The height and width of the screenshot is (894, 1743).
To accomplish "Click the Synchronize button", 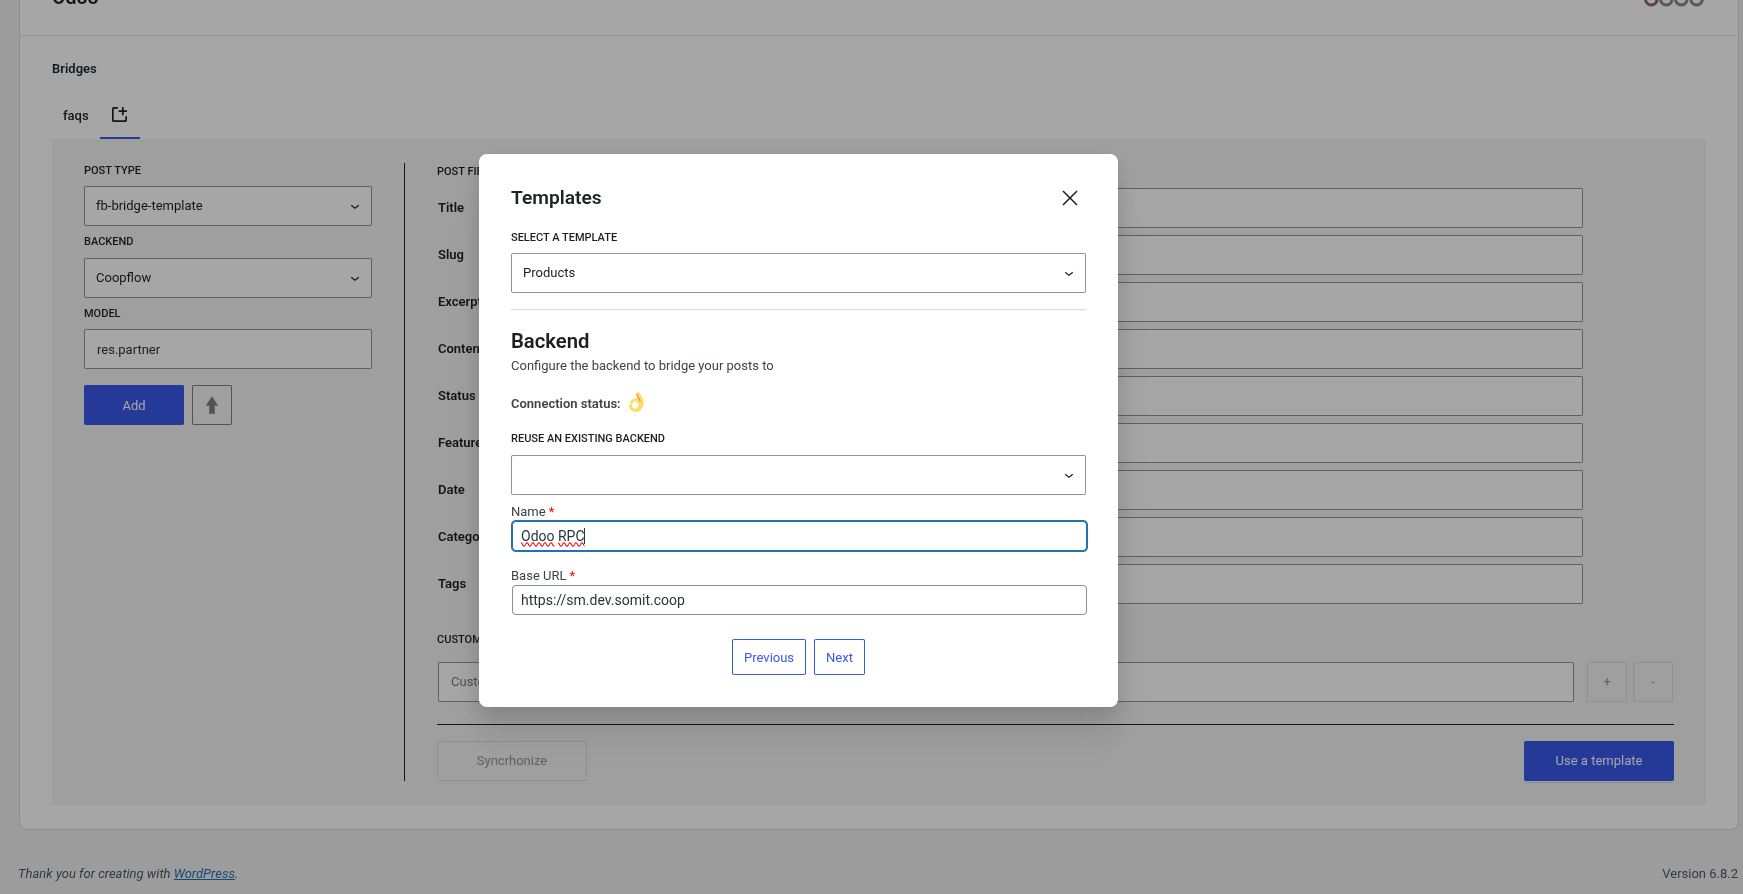I will click(512, 761).
